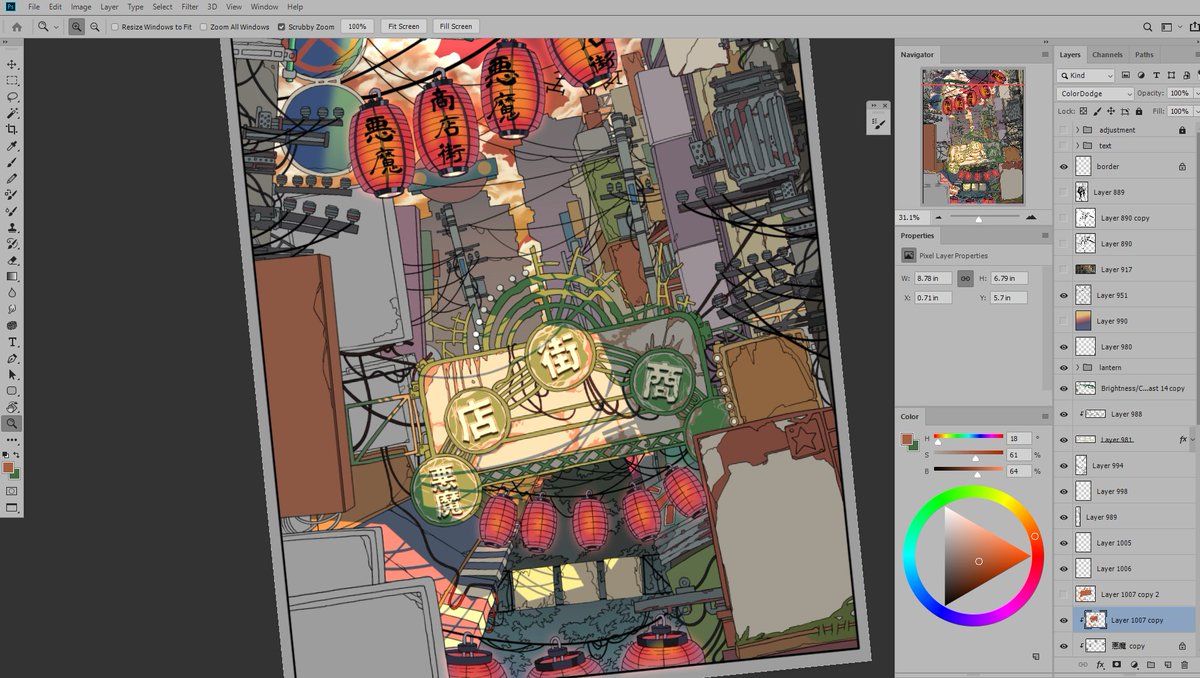Select the Type tool
1200x678 pixels.
click(x=12, y=342)
